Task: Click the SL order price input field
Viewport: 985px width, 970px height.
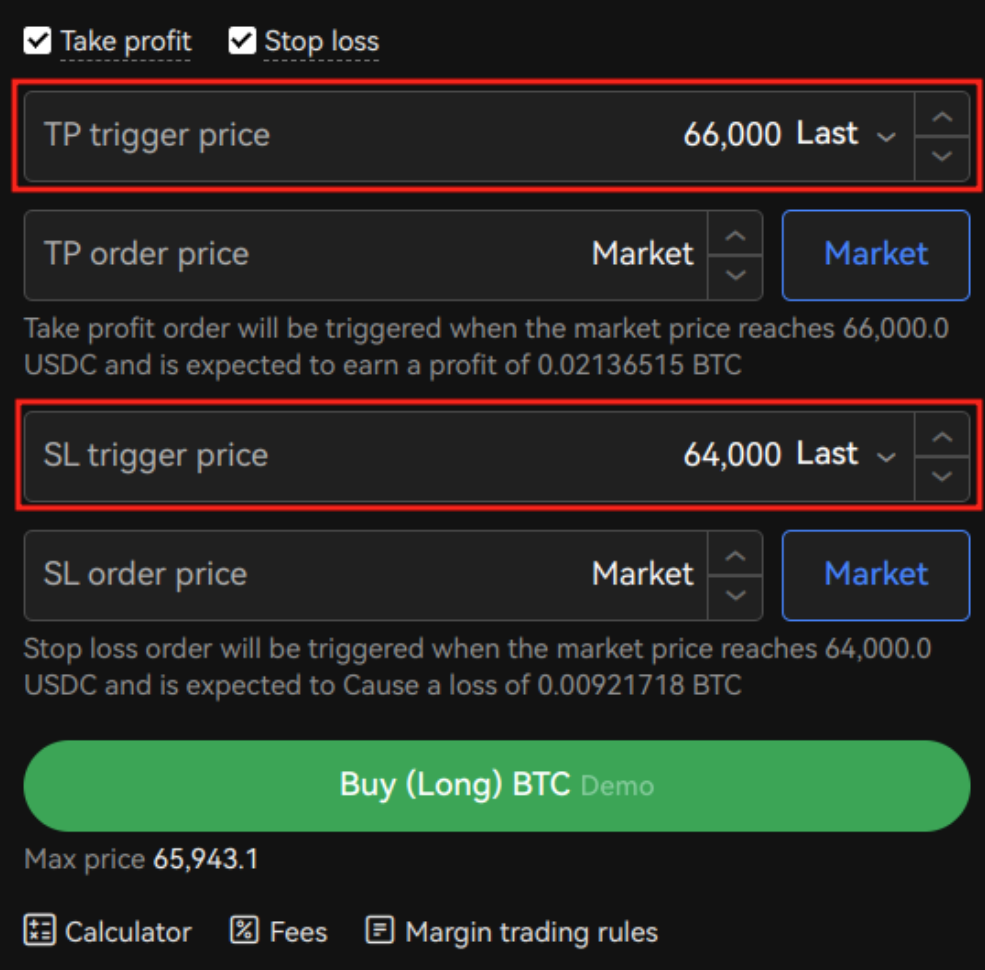Action: pyautogui.click(x=366, y=575)
